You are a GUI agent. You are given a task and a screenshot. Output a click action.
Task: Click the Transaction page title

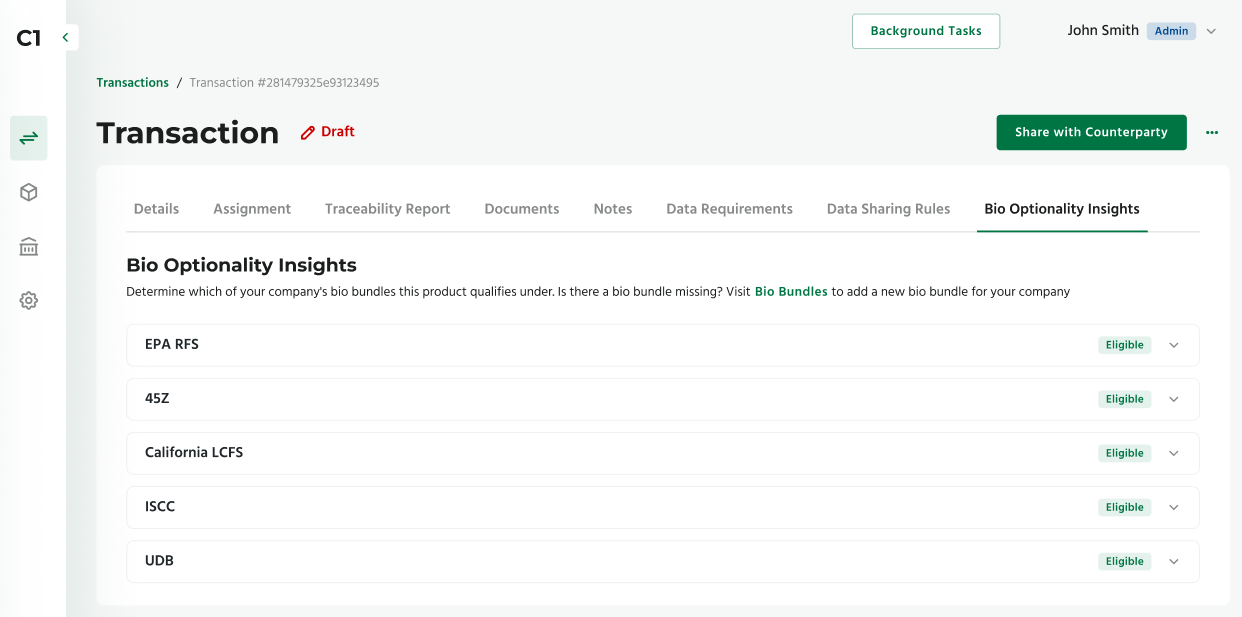tap(188, 132)
